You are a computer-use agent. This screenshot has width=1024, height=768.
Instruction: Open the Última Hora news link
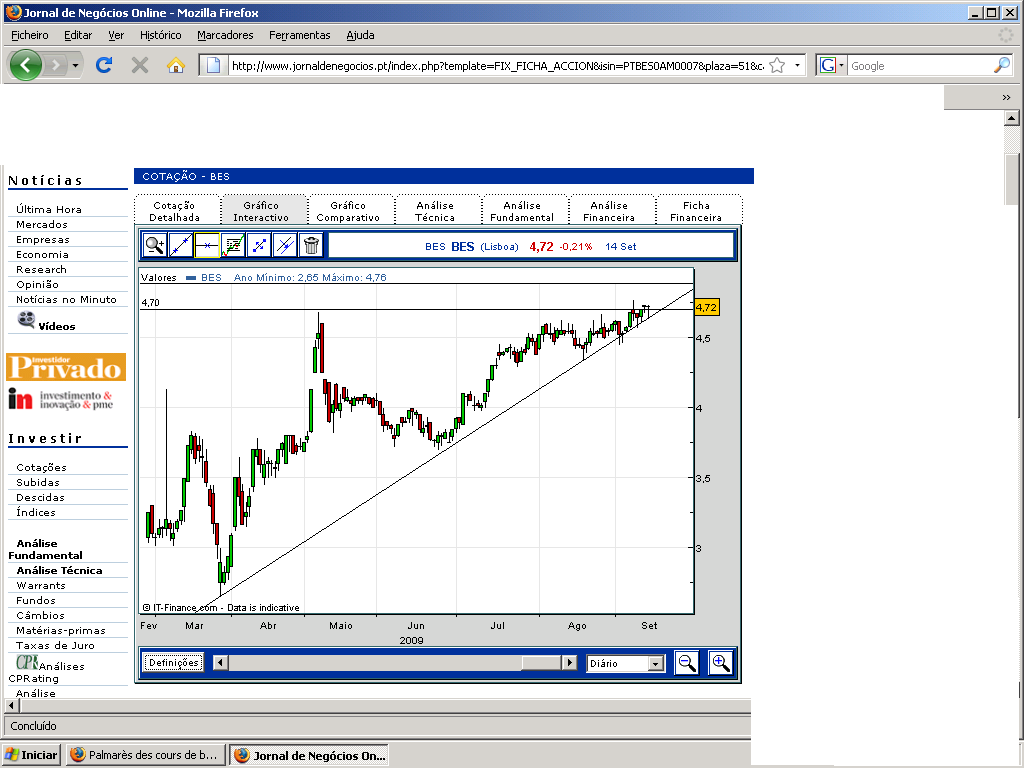click(x=49, y=210)
